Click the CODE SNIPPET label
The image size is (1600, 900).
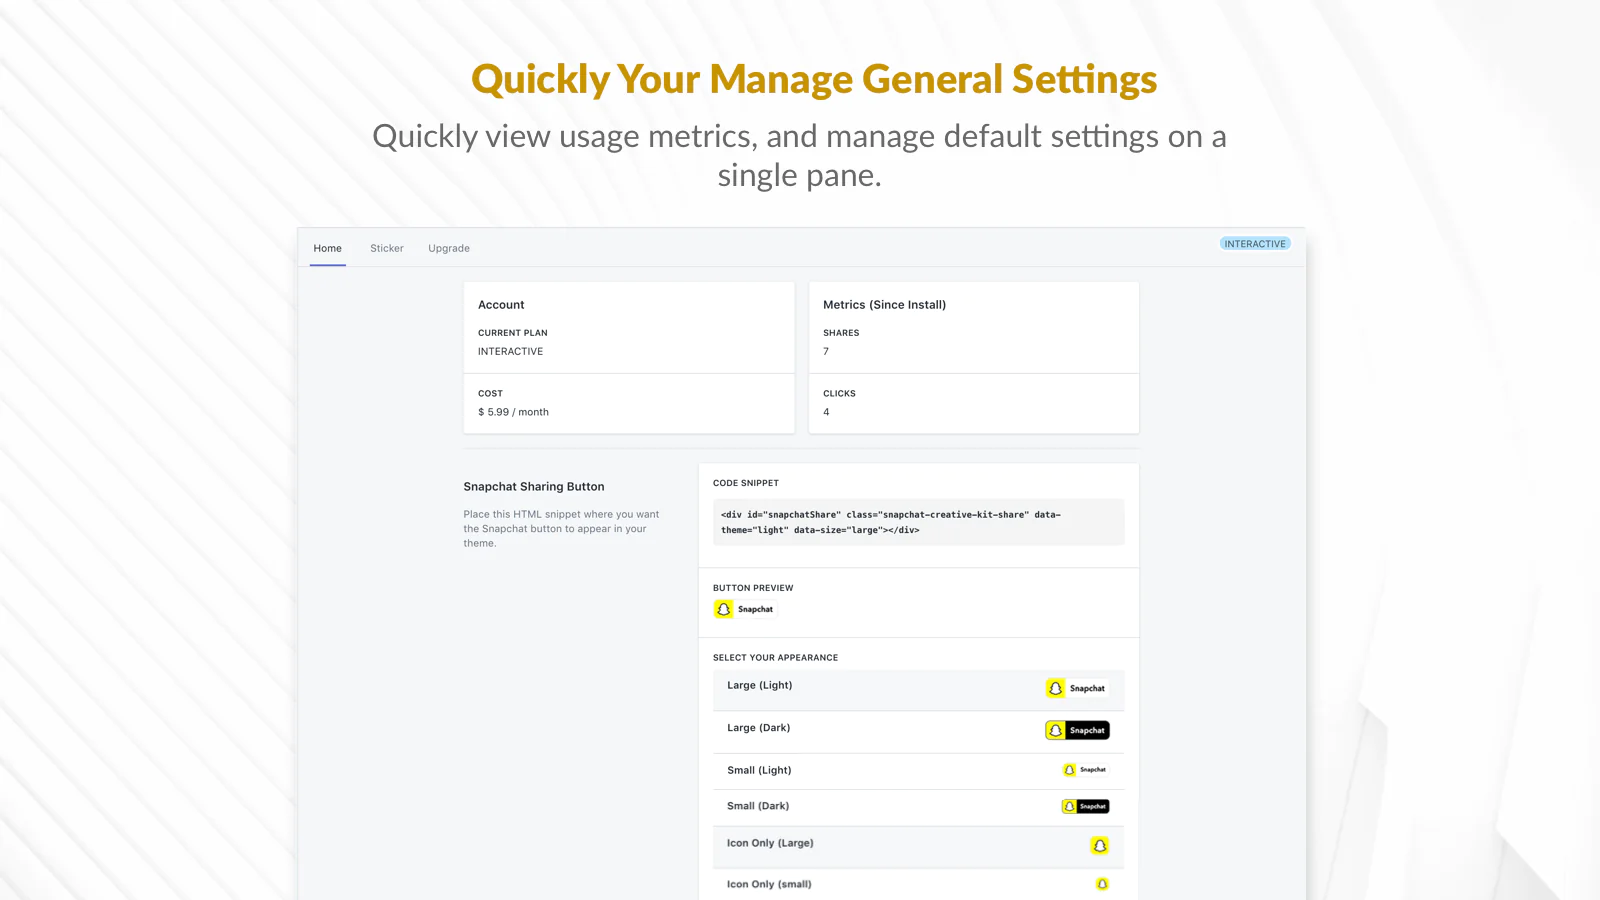point(746,483)
